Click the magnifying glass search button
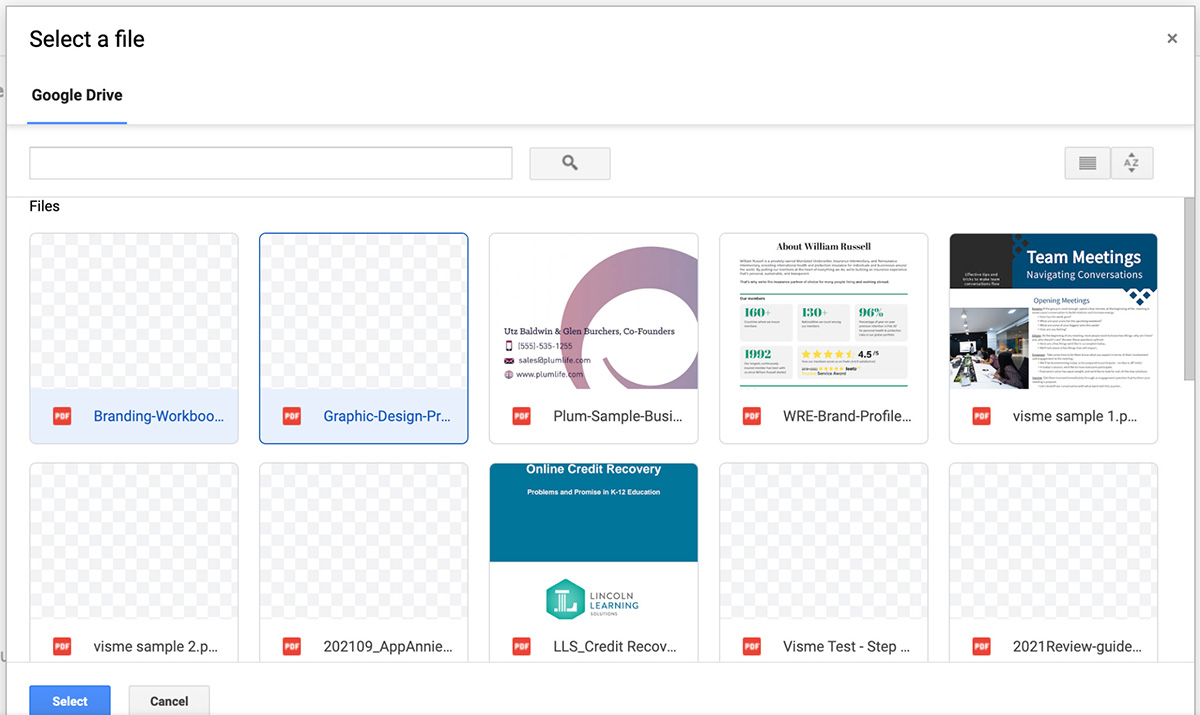This screenshot has height=715, width=1200. click(x=569, y=163)
